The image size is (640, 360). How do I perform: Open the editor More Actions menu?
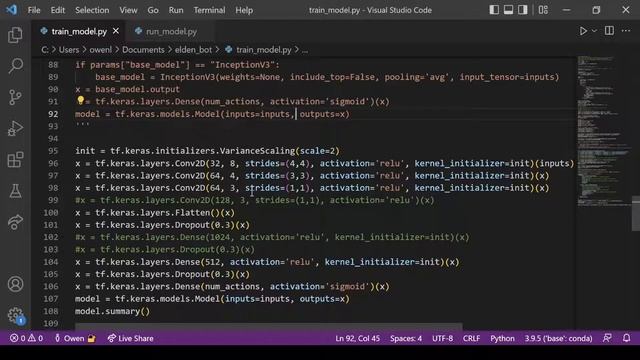626,31
